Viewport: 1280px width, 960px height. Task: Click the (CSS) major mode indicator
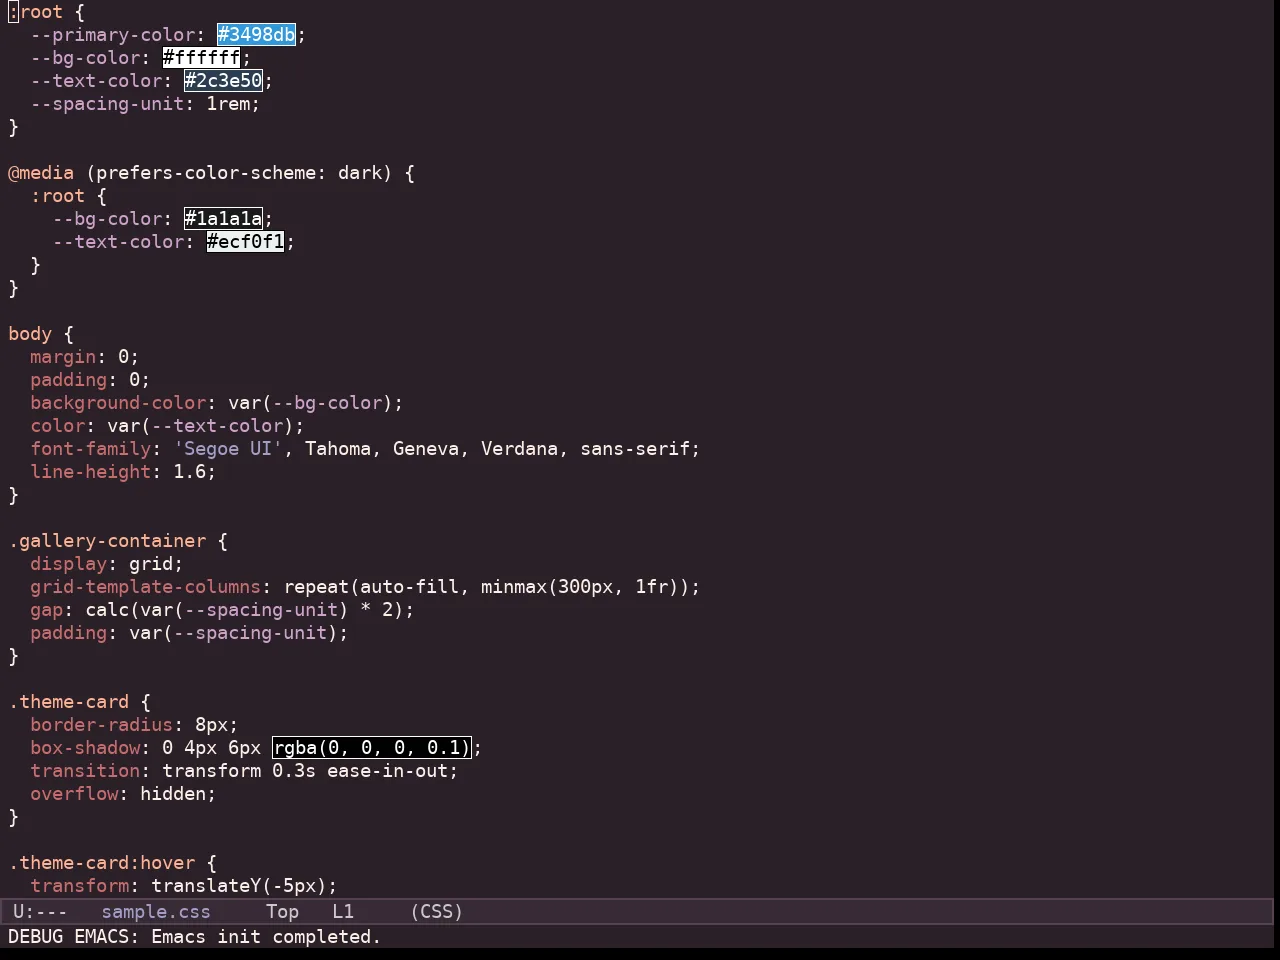click(437, 912)
